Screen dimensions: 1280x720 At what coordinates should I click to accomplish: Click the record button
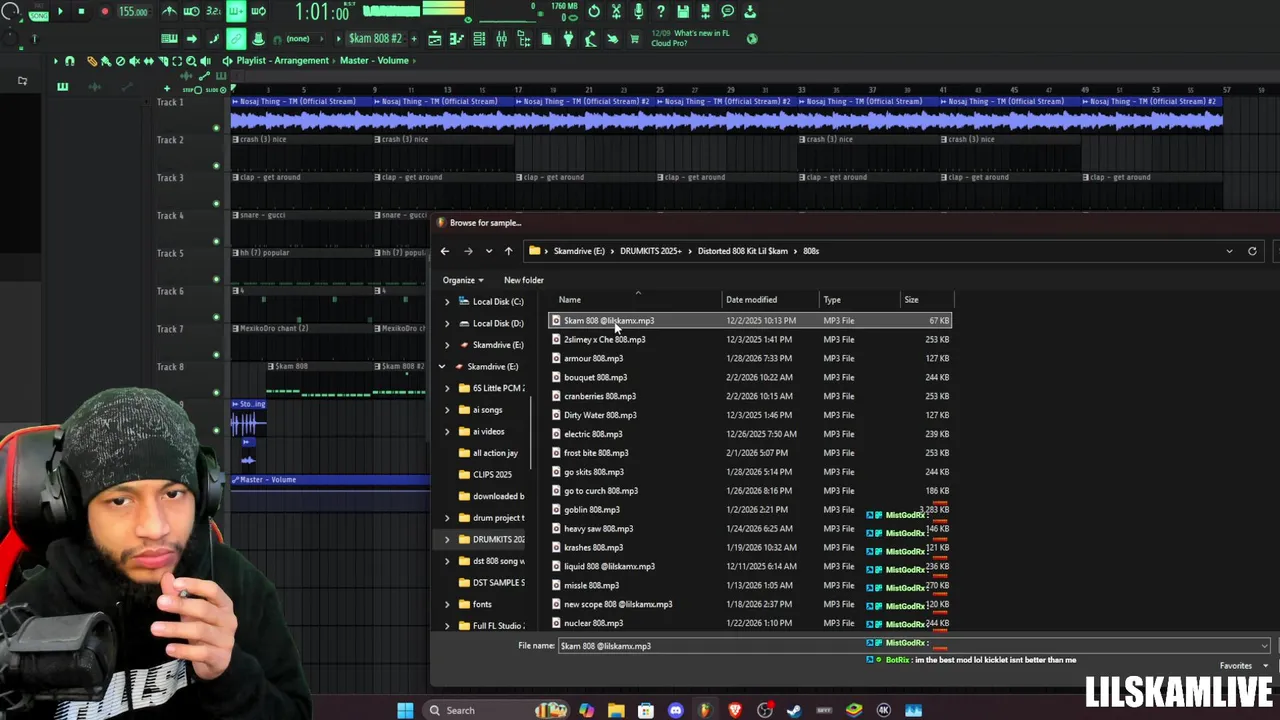click(x=104, y=12)
